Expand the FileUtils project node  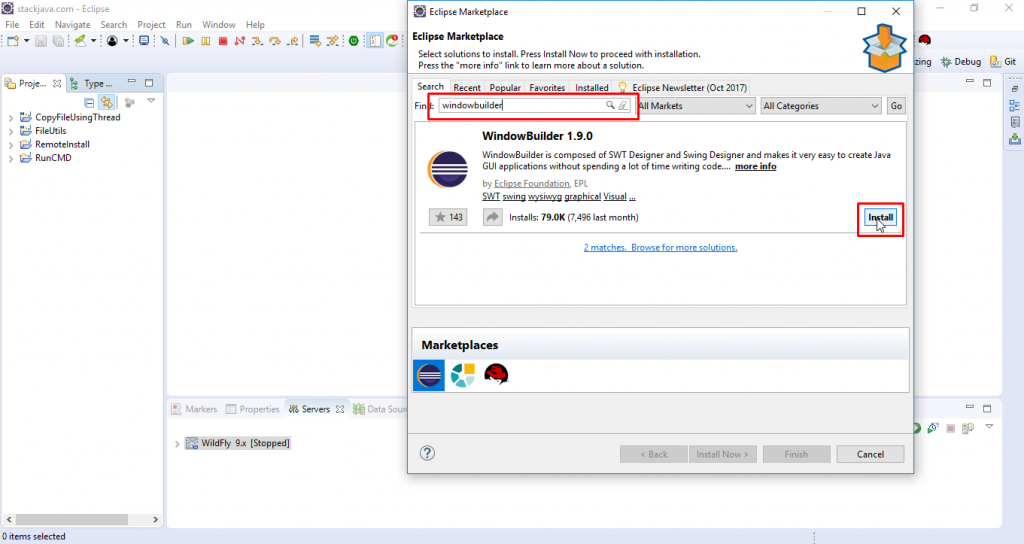point(10,131)
